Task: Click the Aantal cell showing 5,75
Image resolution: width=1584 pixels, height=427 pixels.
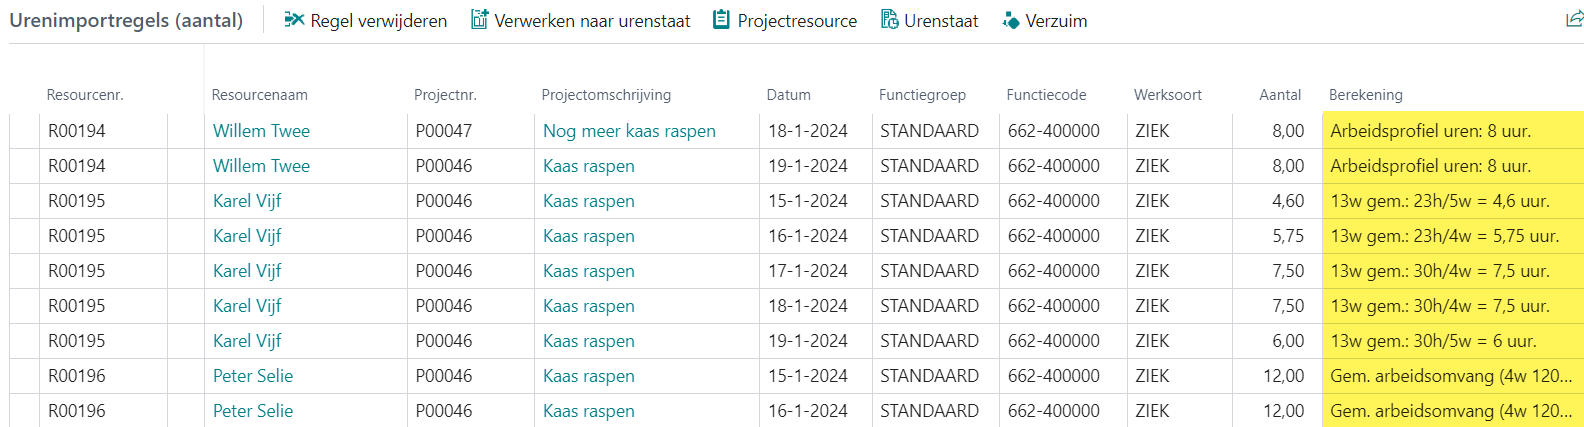Action: pyautogui.click(x=1287, y=236)
